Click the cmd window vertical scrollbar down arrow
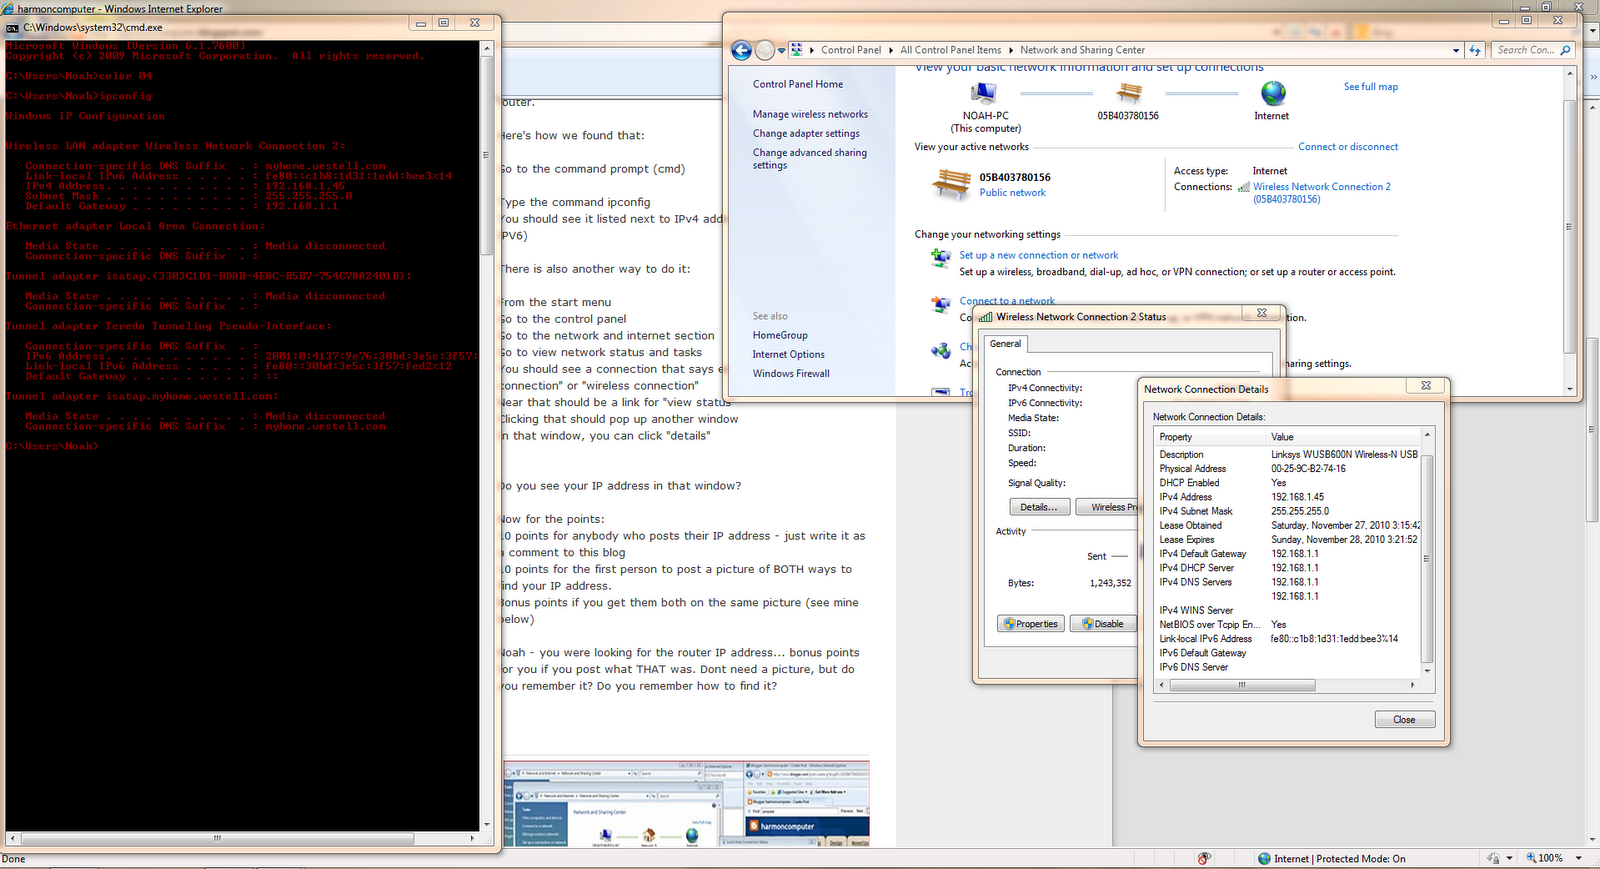The height and width of the screenshot is (869, 1600). [x=487, y=825]
